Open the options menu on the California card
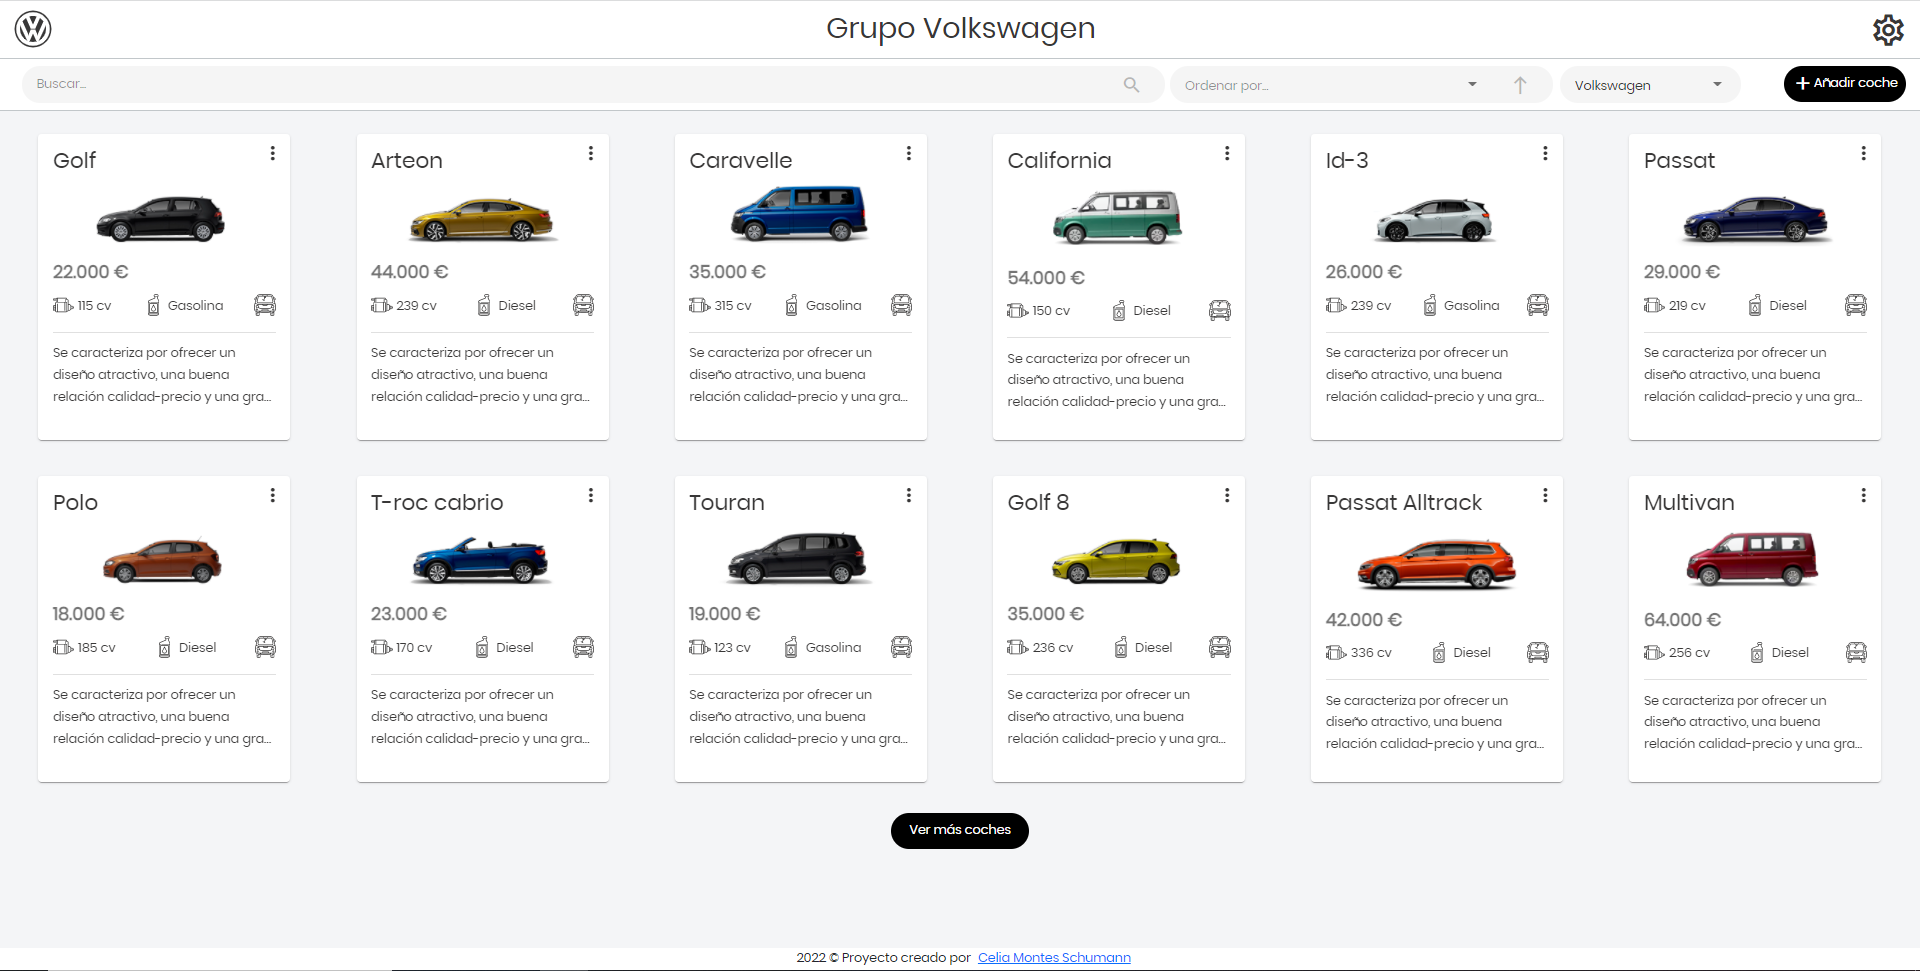The width and height of the screenshot is (1920, 971). tap(1227, 153)
